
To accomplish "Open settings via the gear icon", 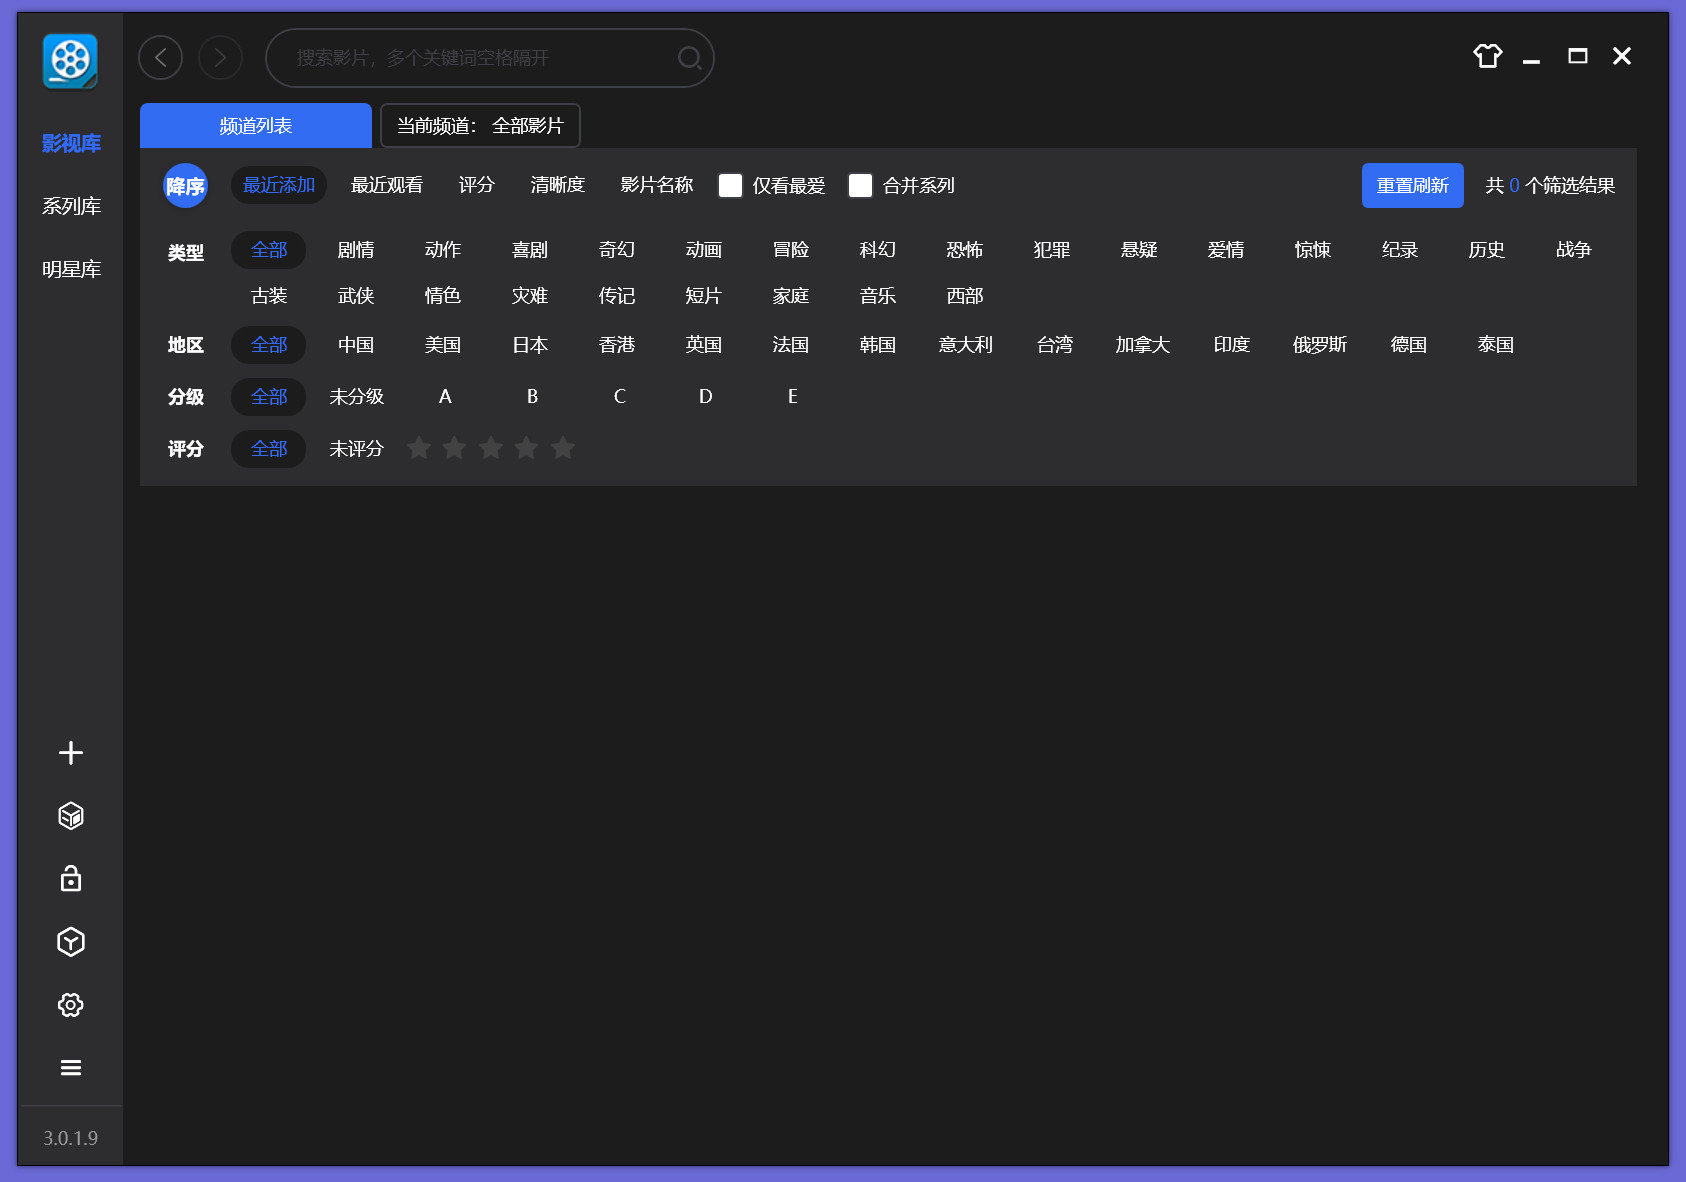I will 70,1005.
